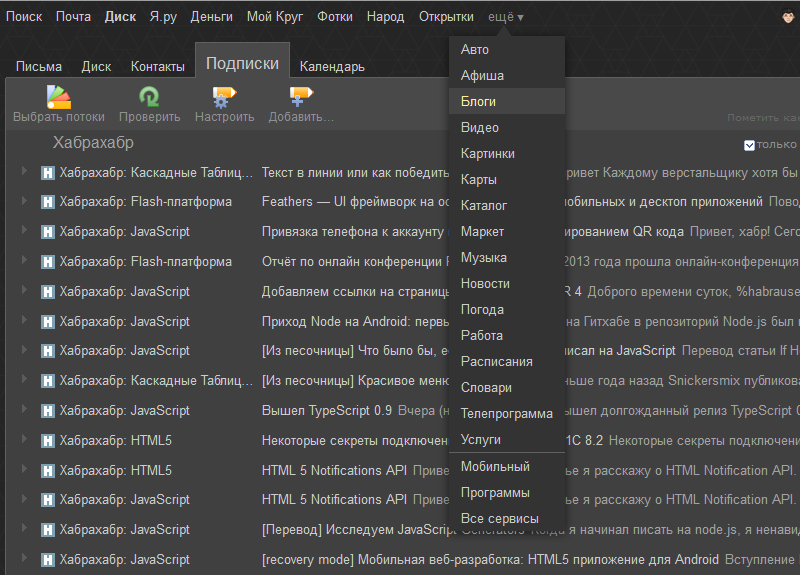Open Мой Круг link in top bar
800x575 pixels.
274,17
